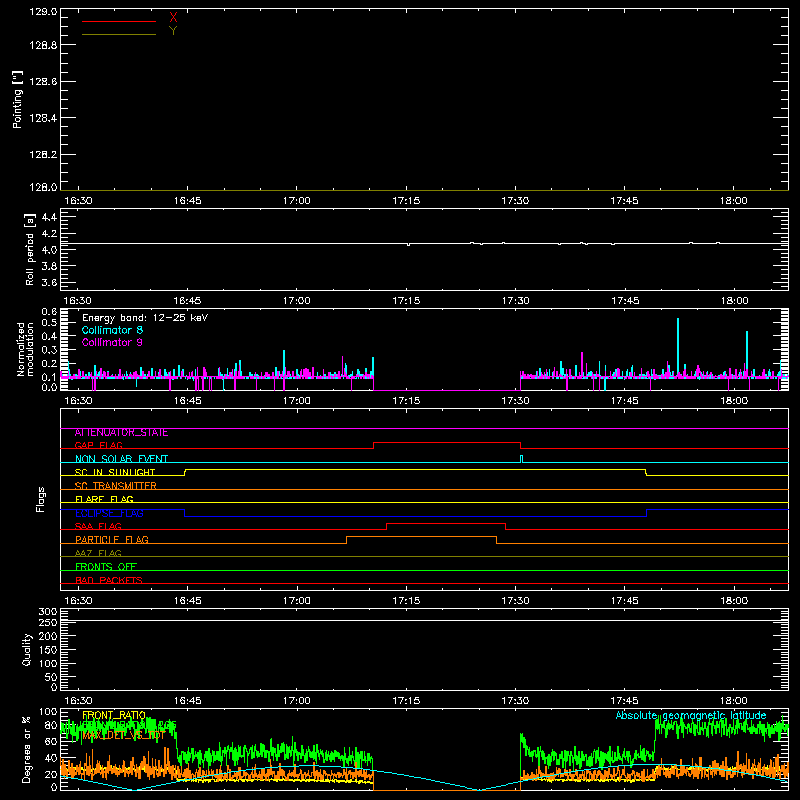Select the FLARE_FLAG label
This screenshot has height=800, width=800.
[x=104, y=499]
